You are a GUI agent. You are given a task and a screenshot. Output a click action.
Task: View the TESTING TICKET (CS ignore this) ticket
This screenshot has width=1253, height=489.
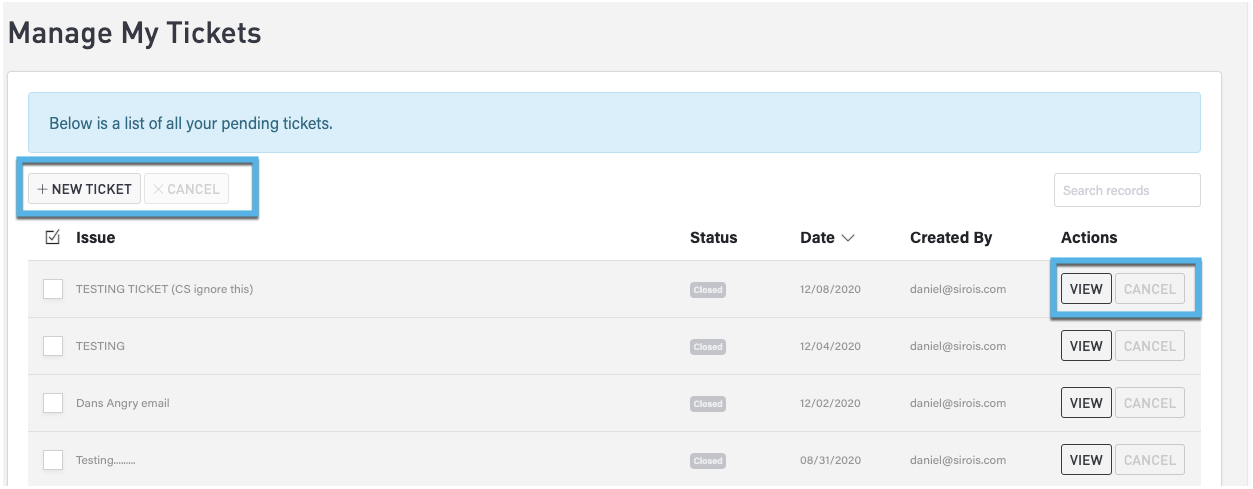point(1085,289)
